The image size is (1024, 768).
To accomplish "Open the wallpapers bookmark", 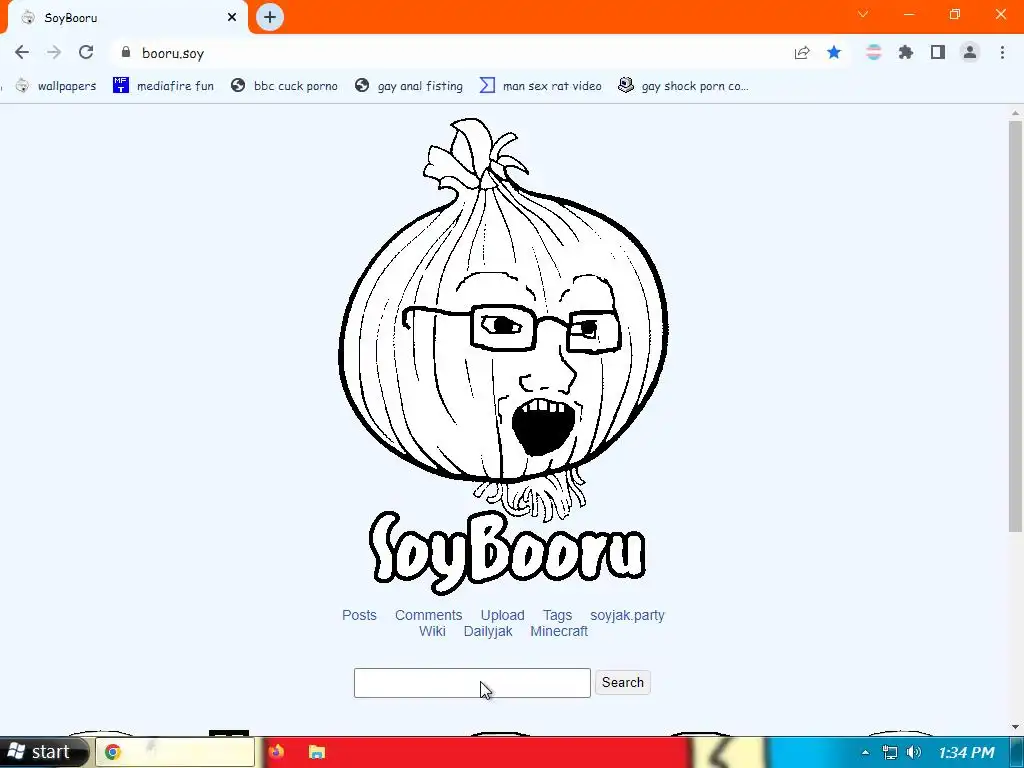I will point(56,86).
